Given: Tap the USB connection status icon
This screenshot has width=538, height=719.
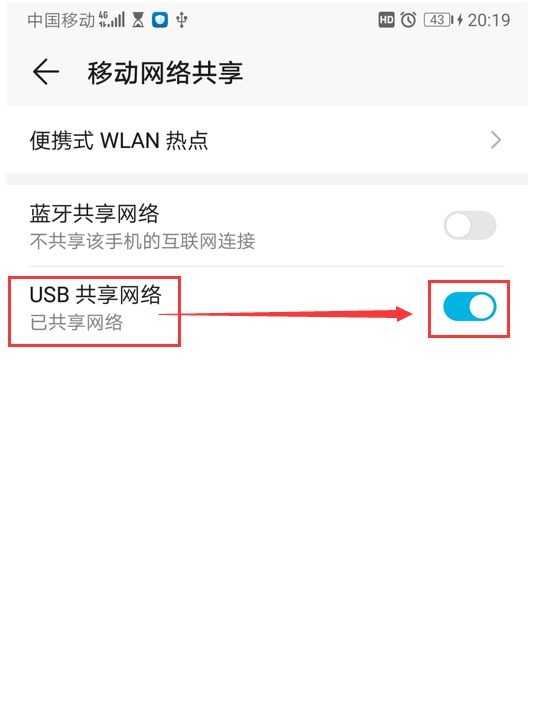Looking at the screenshot, I should [182, 20].
